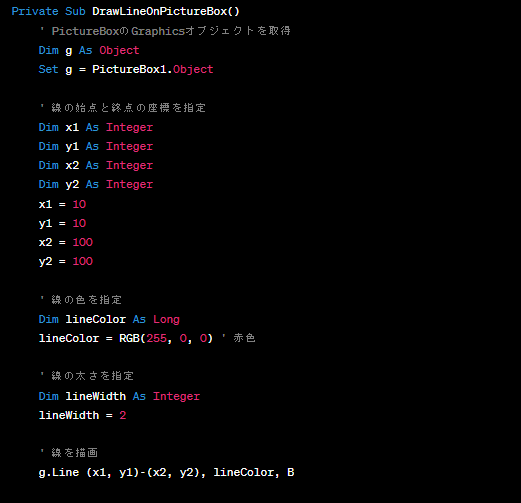Screen dimensions: 521x503
Task: Click the 線を描画 comment line
Action: coord(69,453)
